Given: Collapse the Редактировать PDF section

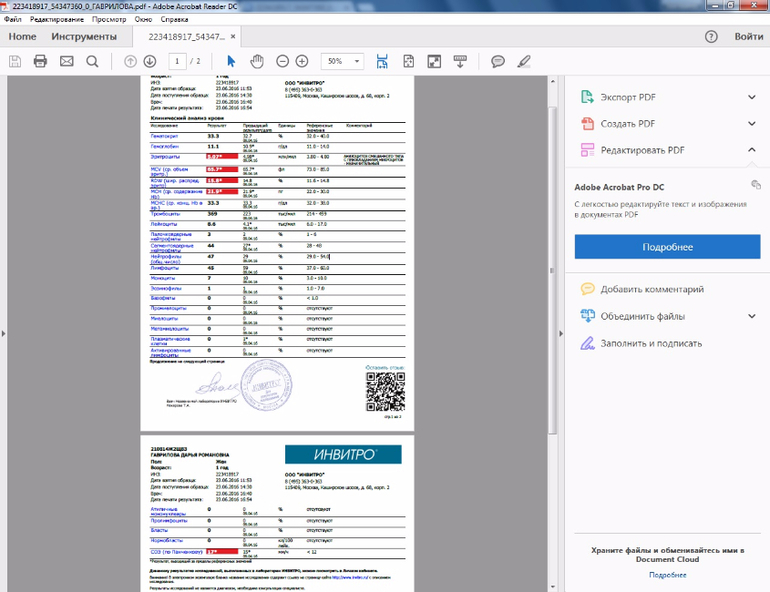Looking at the screenshot, I should [751, 149].
